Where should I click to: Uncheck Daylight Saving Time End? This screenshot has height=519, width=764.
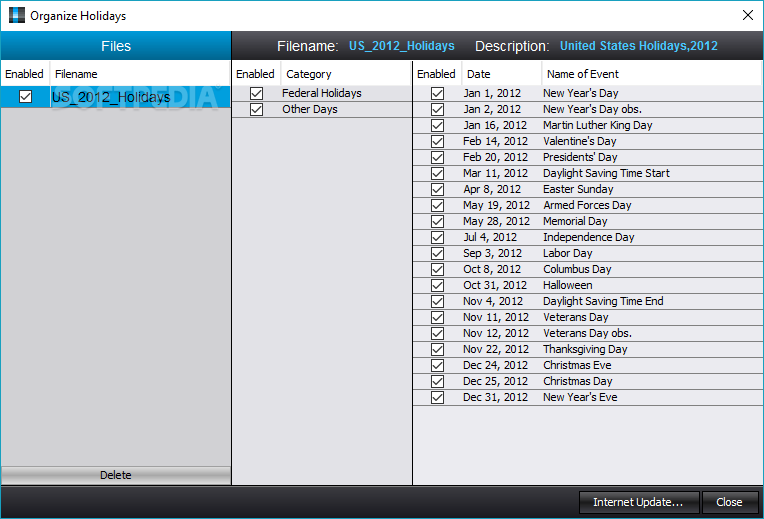click(438, 301)
